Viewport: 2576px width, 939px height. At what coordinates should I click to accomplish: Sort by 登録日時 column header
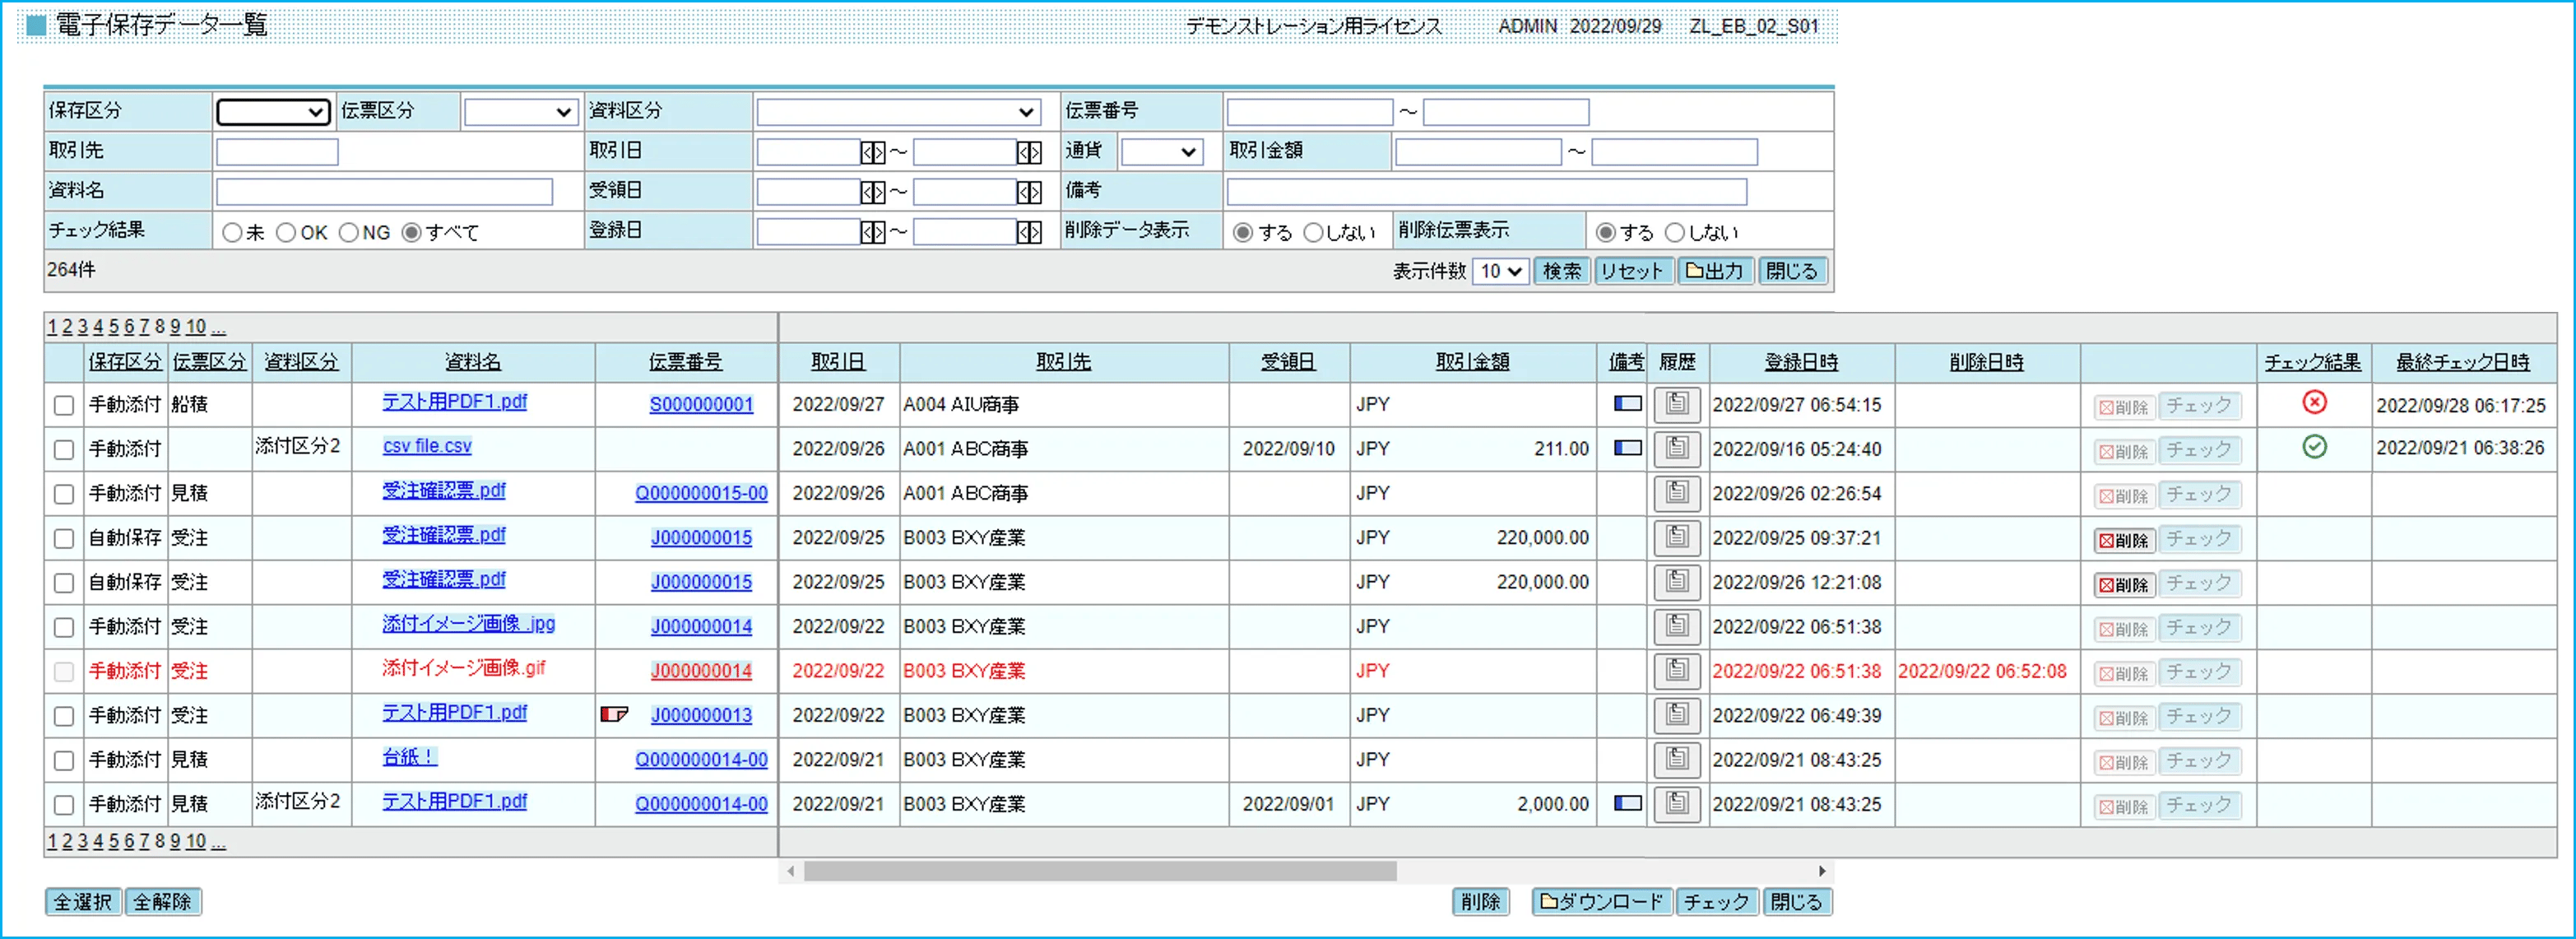[x=1800, y=362]
